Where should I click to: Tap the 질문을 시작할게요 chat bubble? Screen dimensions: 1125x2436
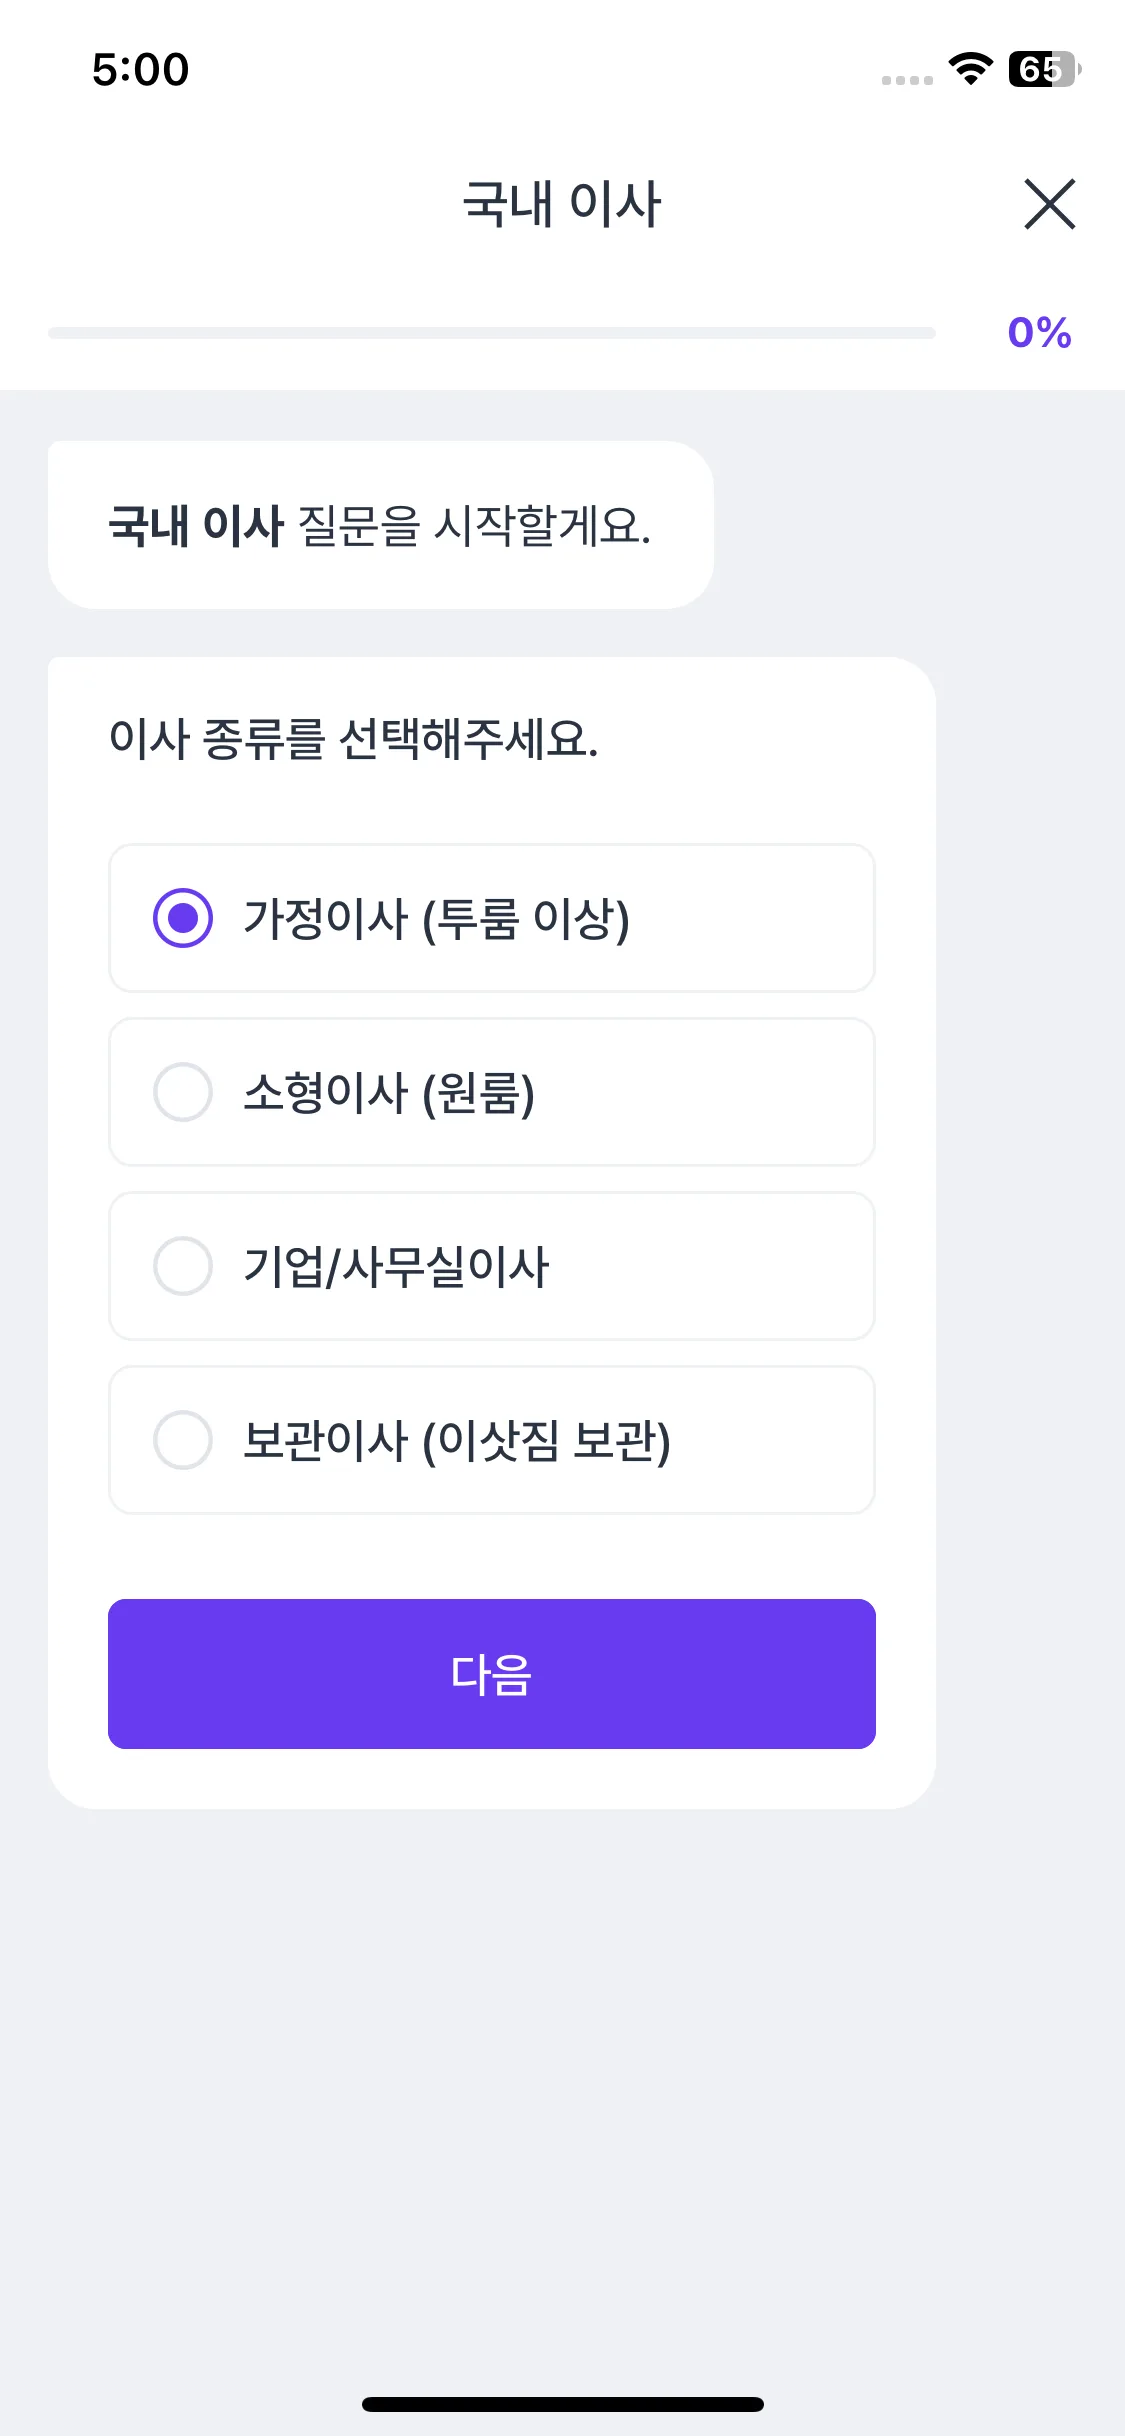click(x=380, y=525)
